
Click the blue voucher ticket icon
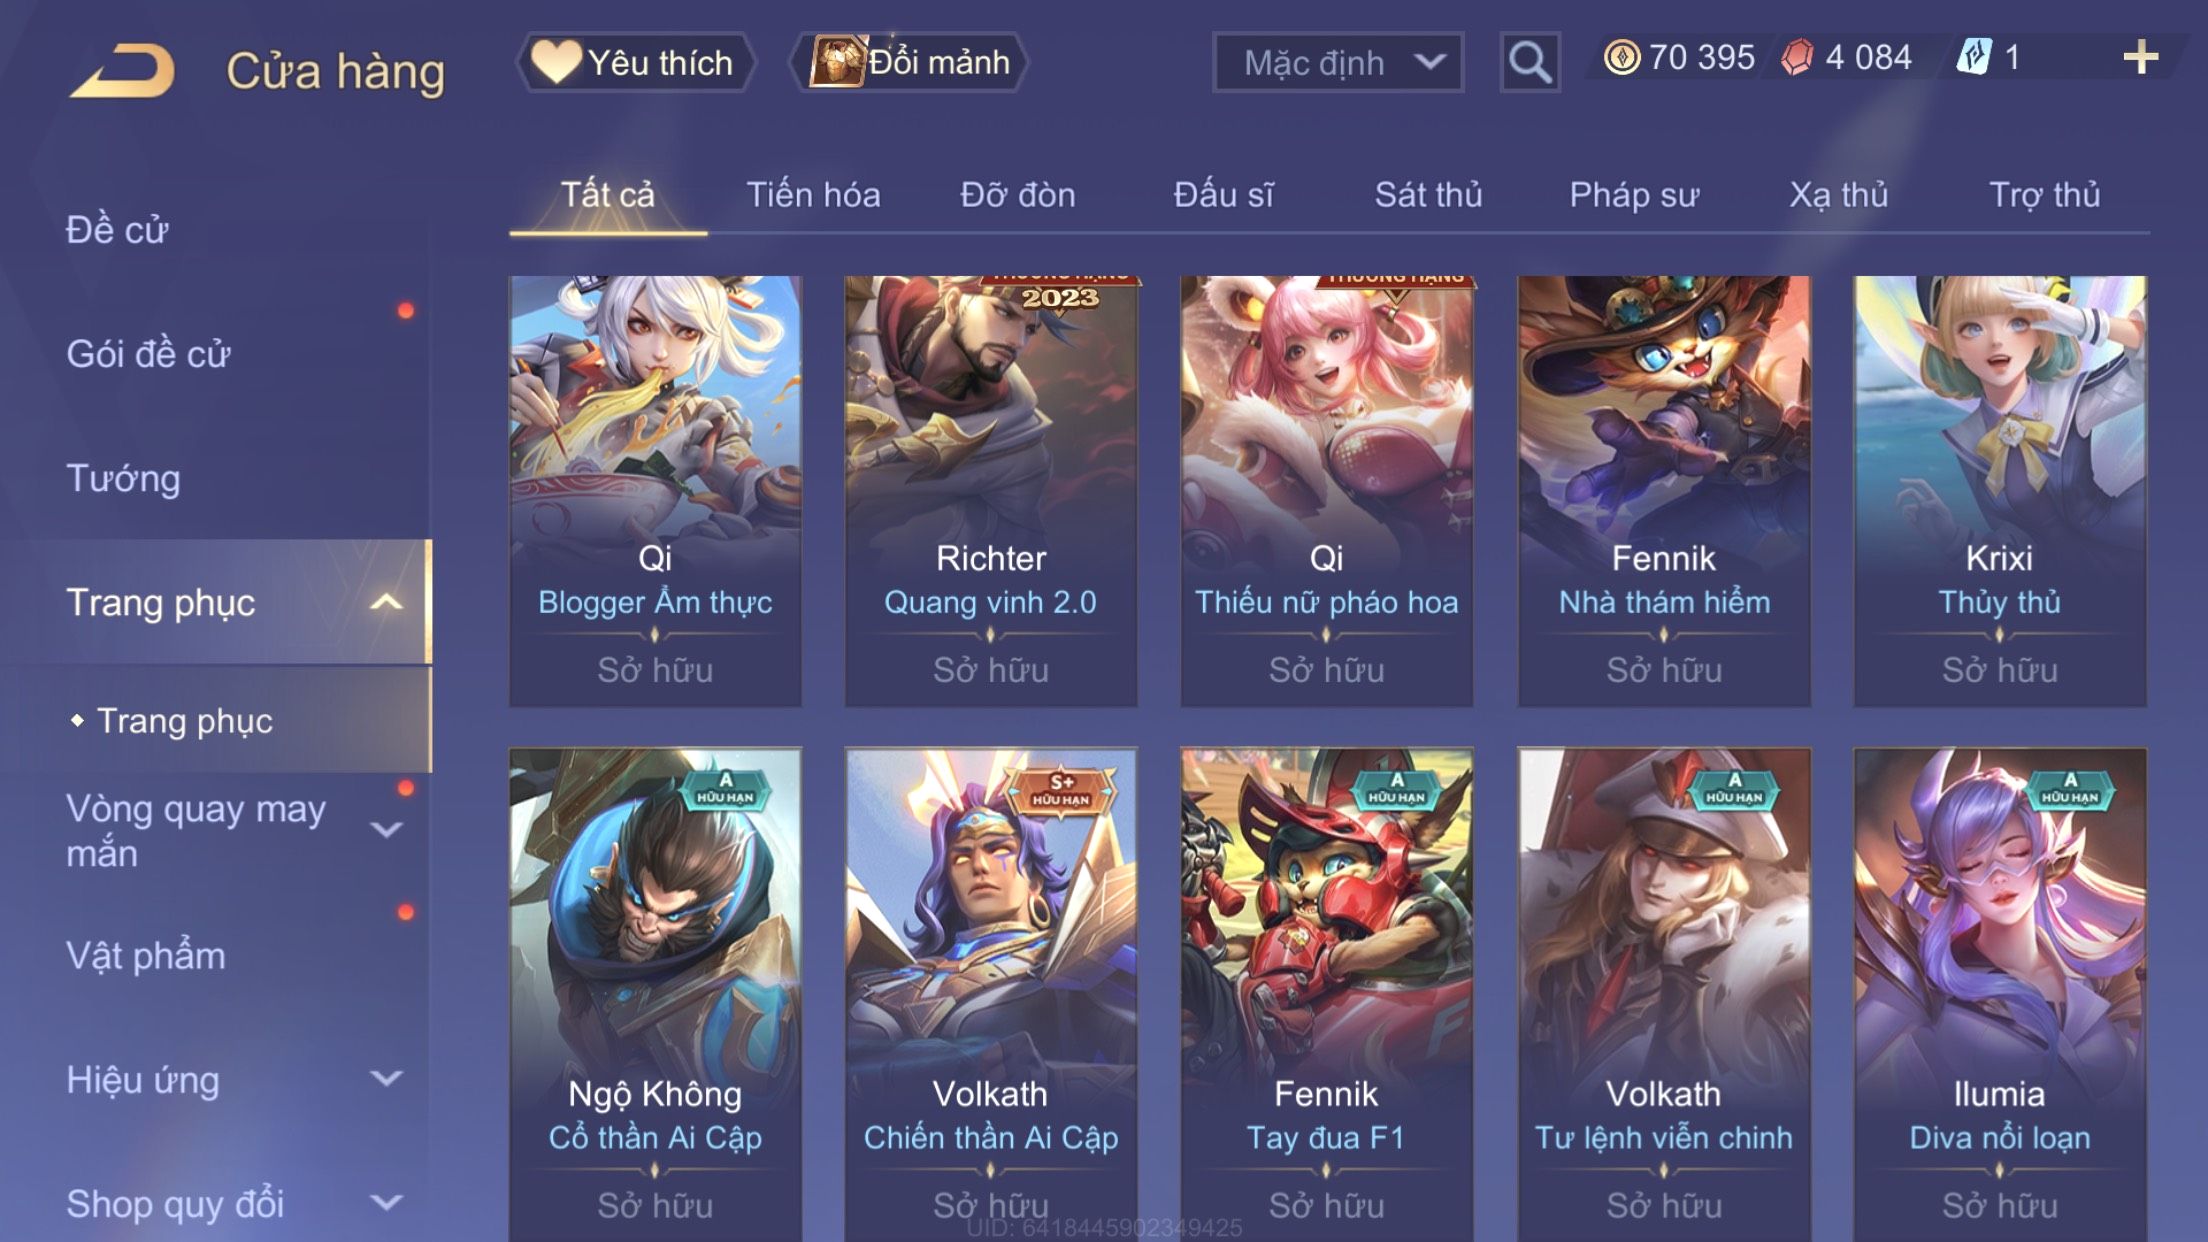point(1974,57)
